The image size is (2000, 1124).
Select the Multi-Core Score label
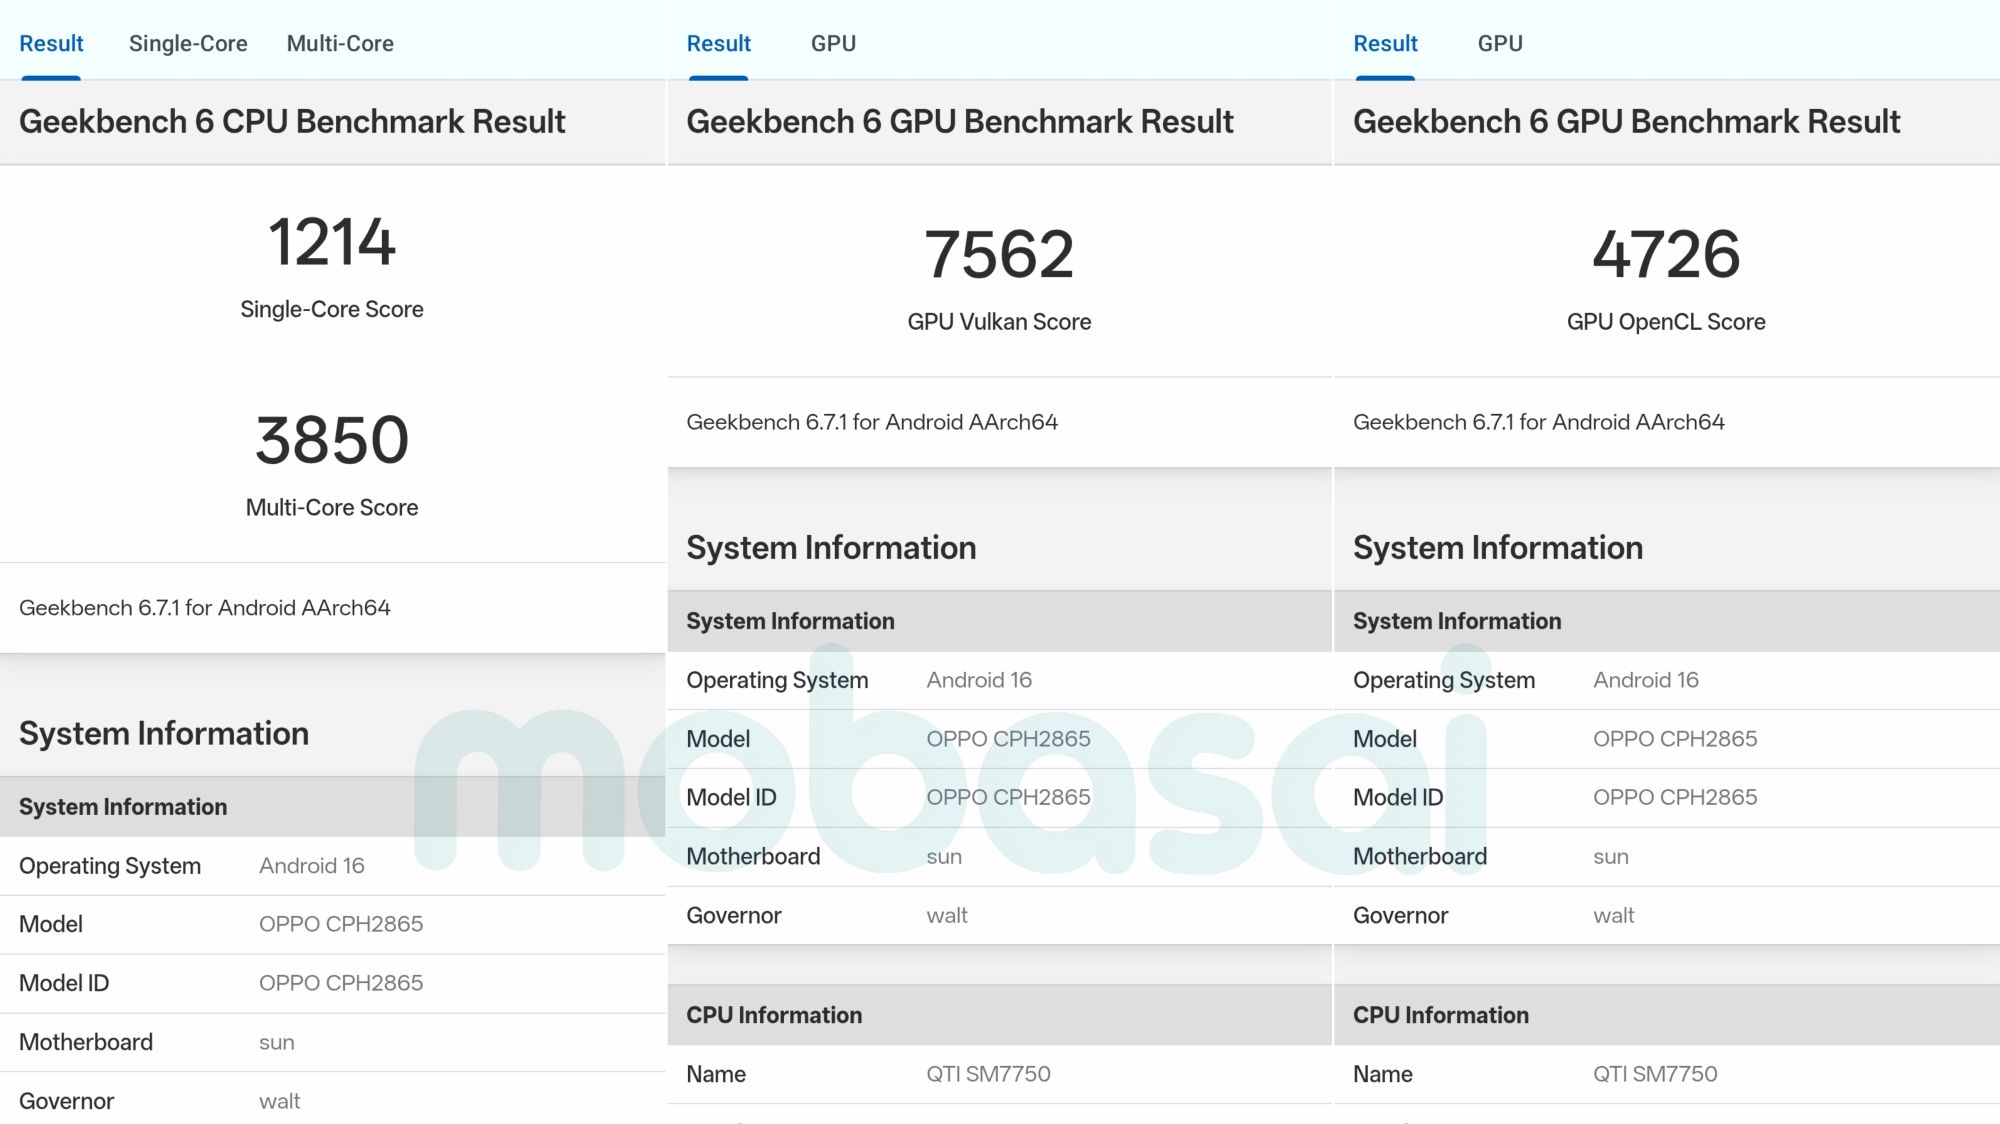[x=332, y=507]
